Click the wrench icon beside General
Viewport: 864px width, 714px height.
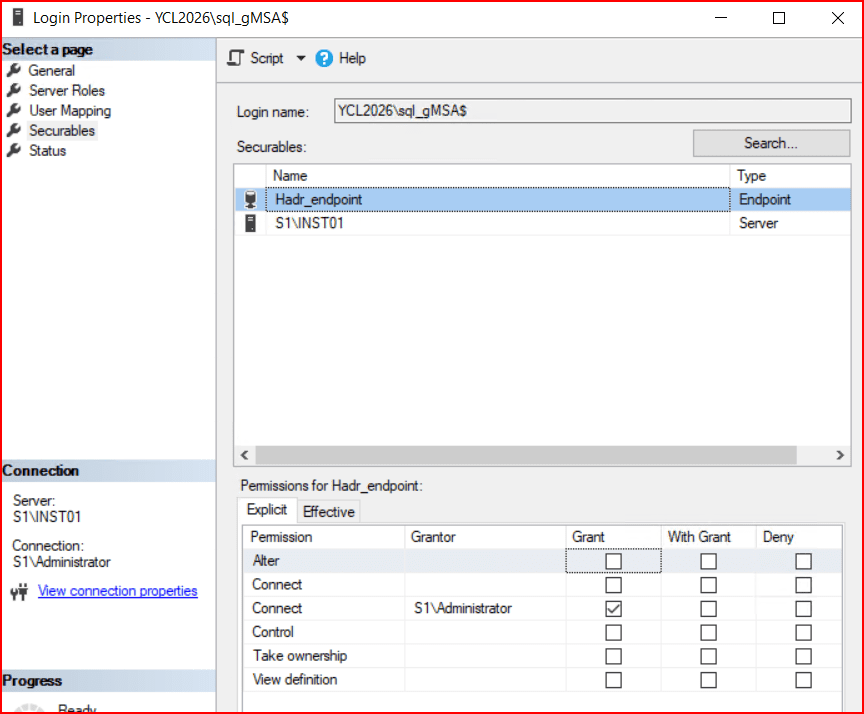click(14, 70)
